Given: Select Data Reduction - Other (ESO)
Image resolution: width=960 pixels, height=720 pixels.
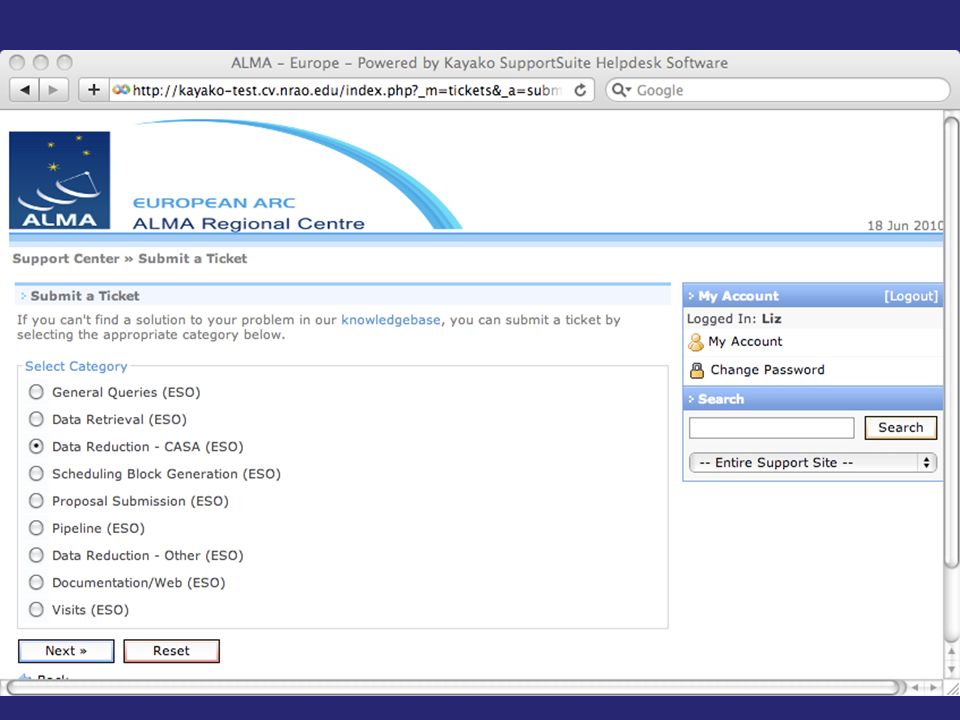Looking at the screenshot, I should [36, 555].
